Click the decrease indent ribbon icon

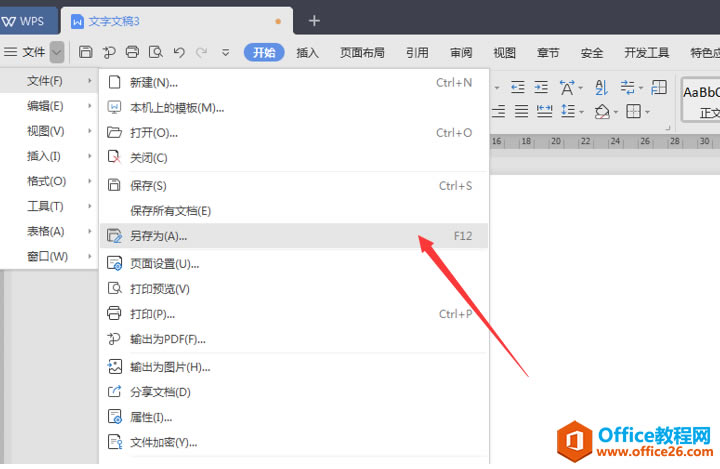click(518, 87)
